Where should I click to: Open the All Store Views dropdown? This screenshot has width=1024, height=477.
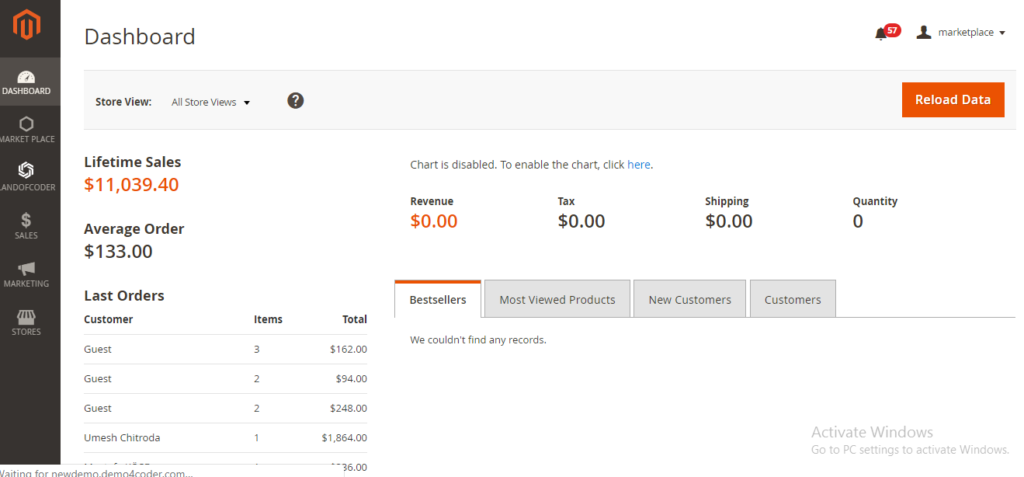point(211,102)
